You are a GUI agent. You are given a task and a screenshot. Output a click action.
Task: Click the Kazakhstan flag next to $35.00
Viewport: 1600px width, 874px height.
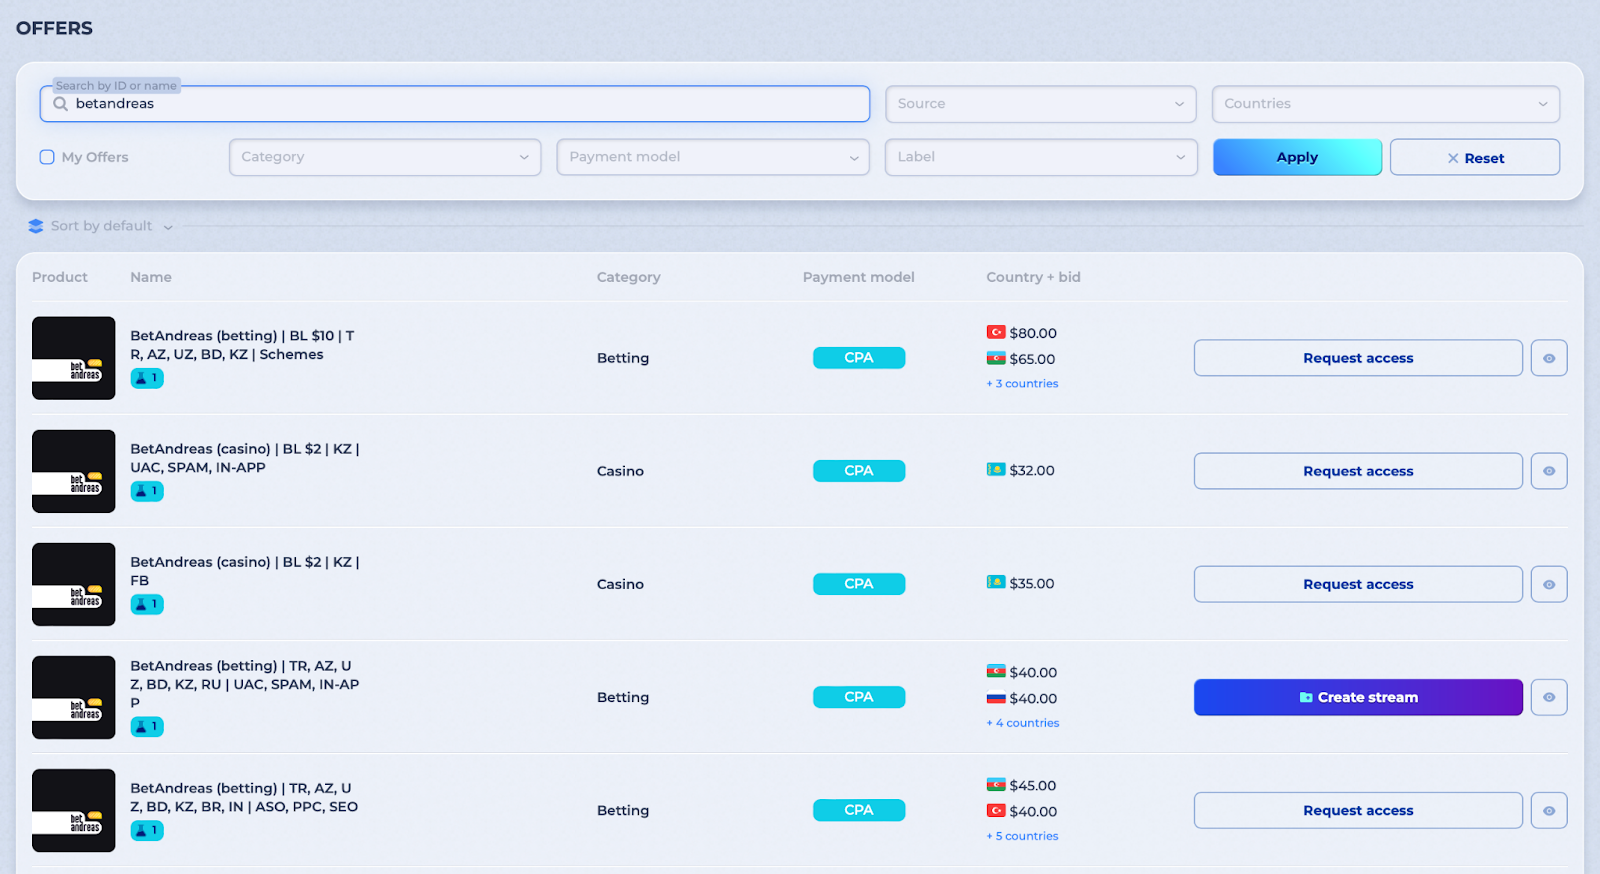click(x=996, y=582)
